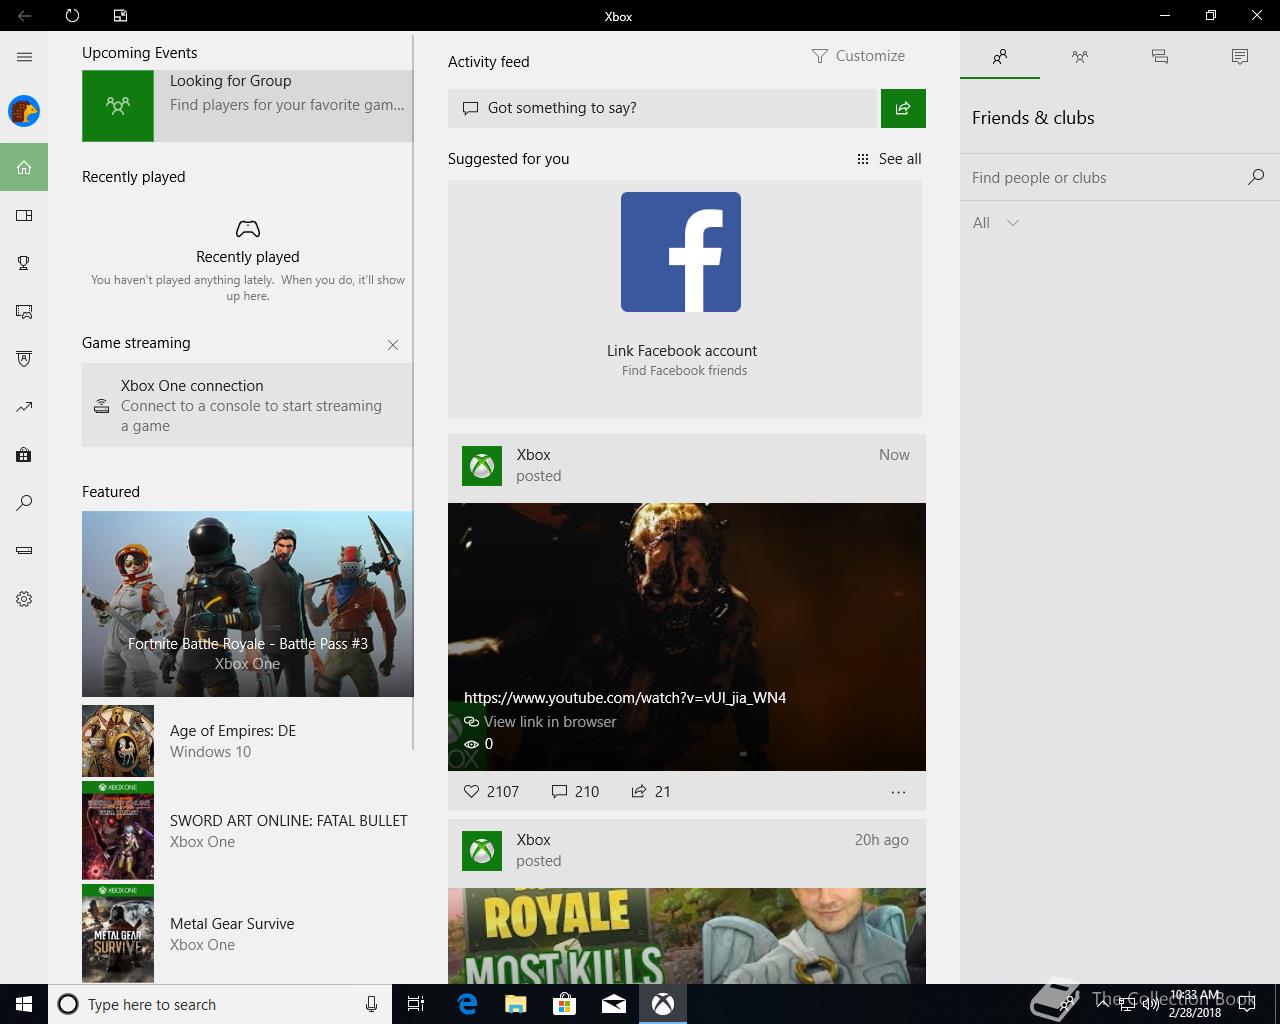The width and height of the screenshot is (1280, 1024).
Task: Open Xbox avatar on 20h ago post
Action: (x=482, y=851)
